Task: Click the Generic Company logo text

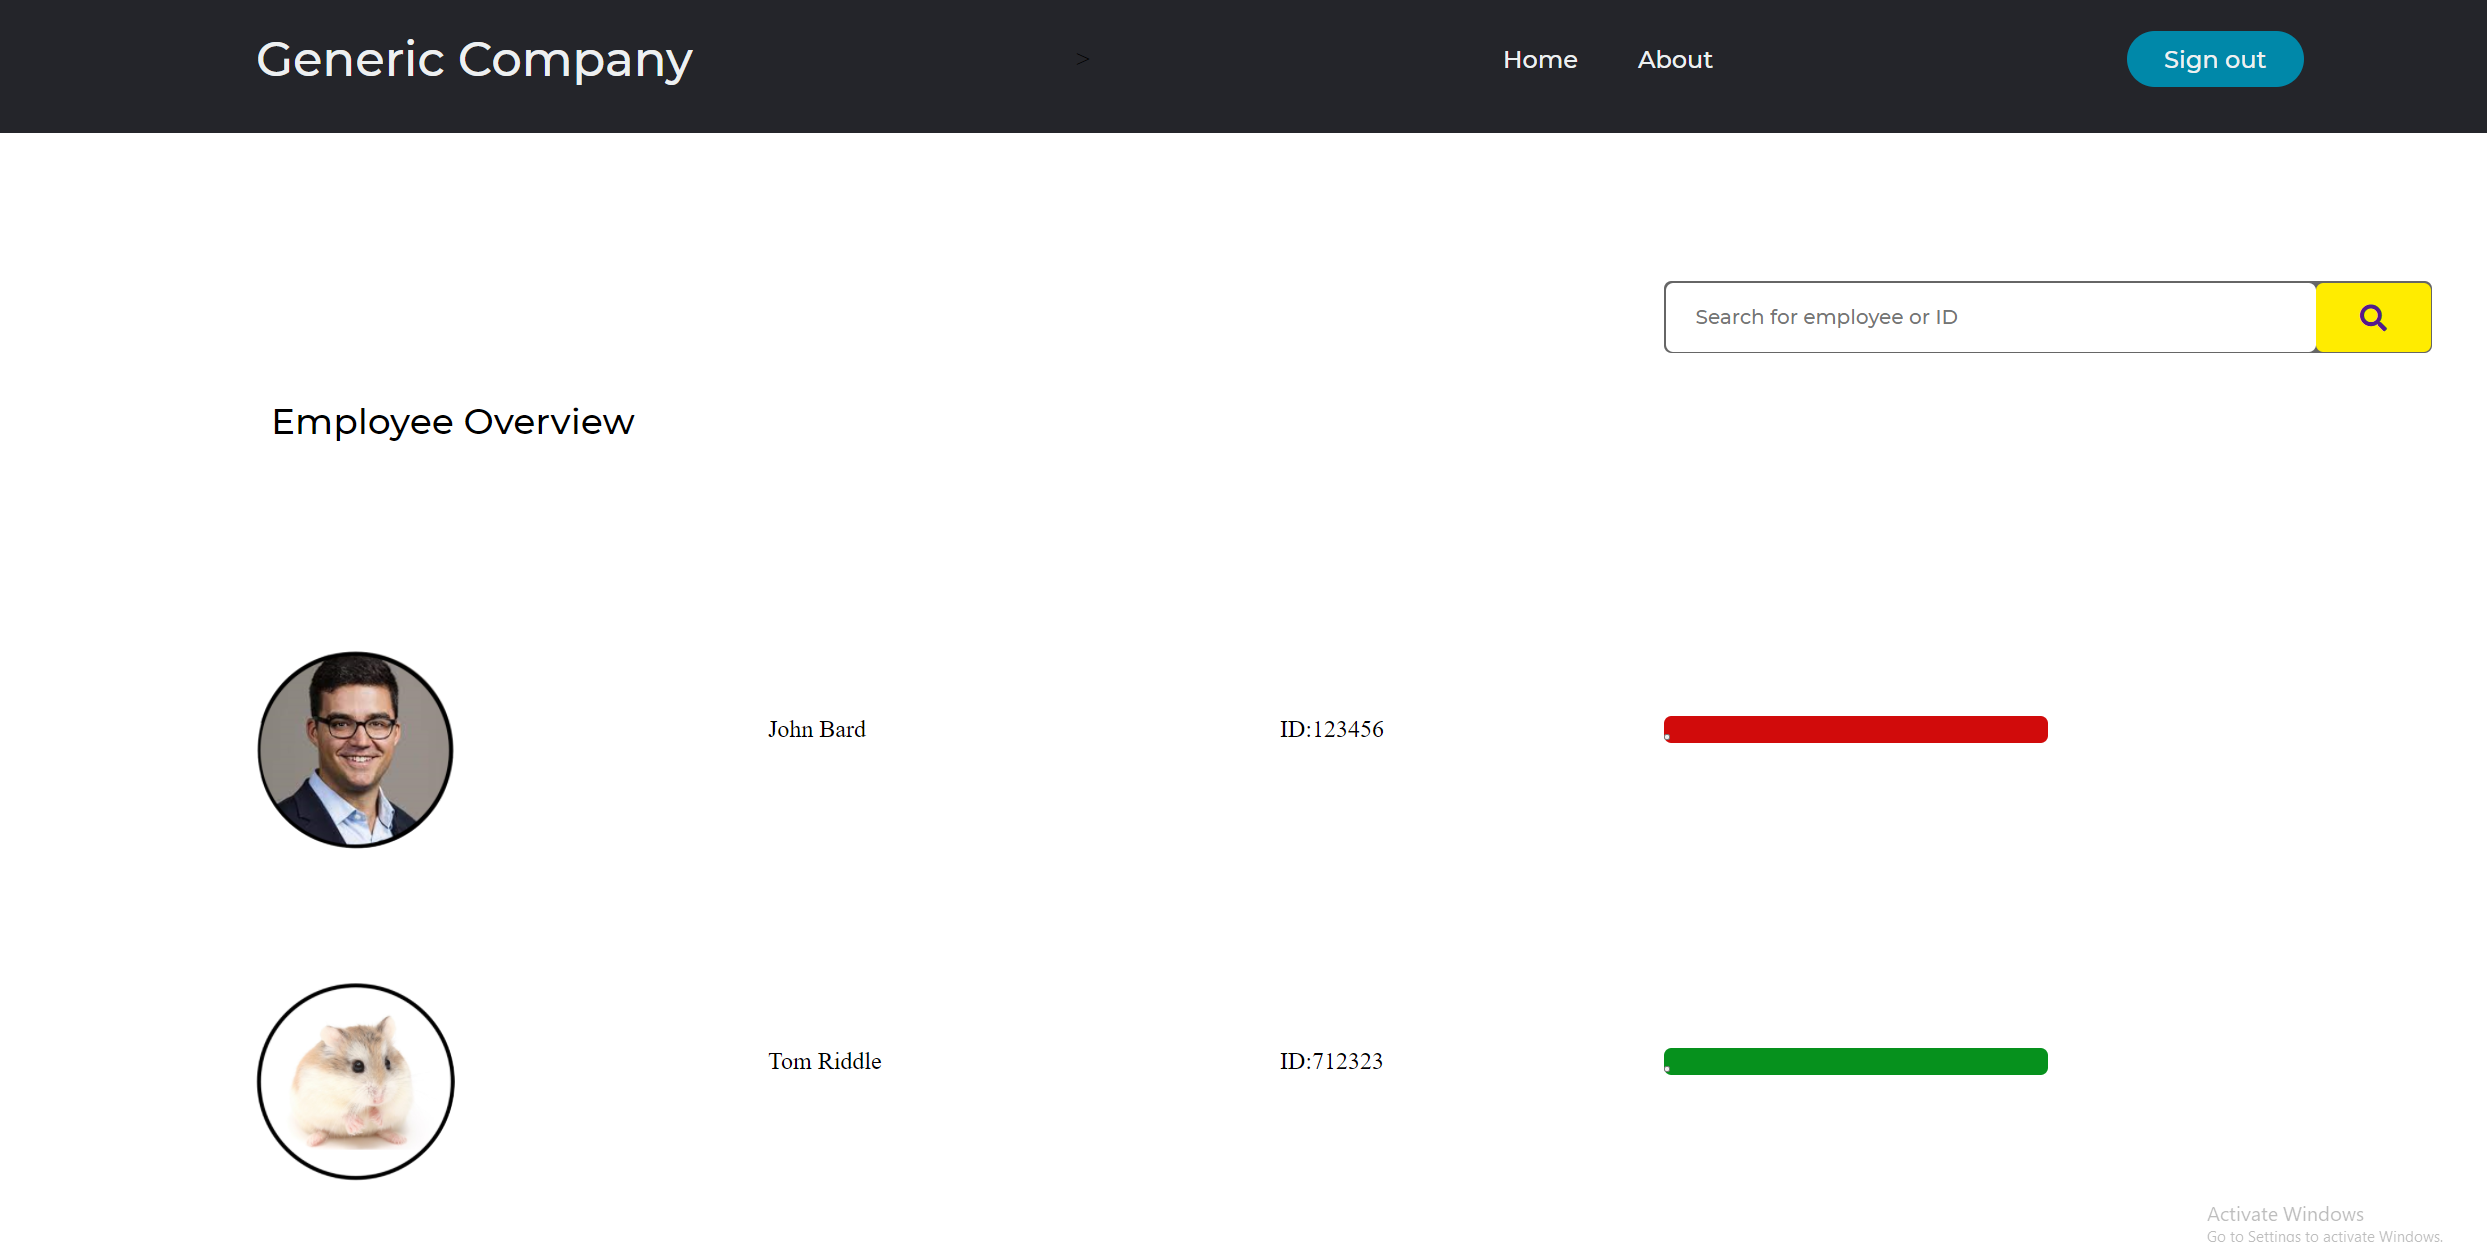Action: (x=474, y=60)
